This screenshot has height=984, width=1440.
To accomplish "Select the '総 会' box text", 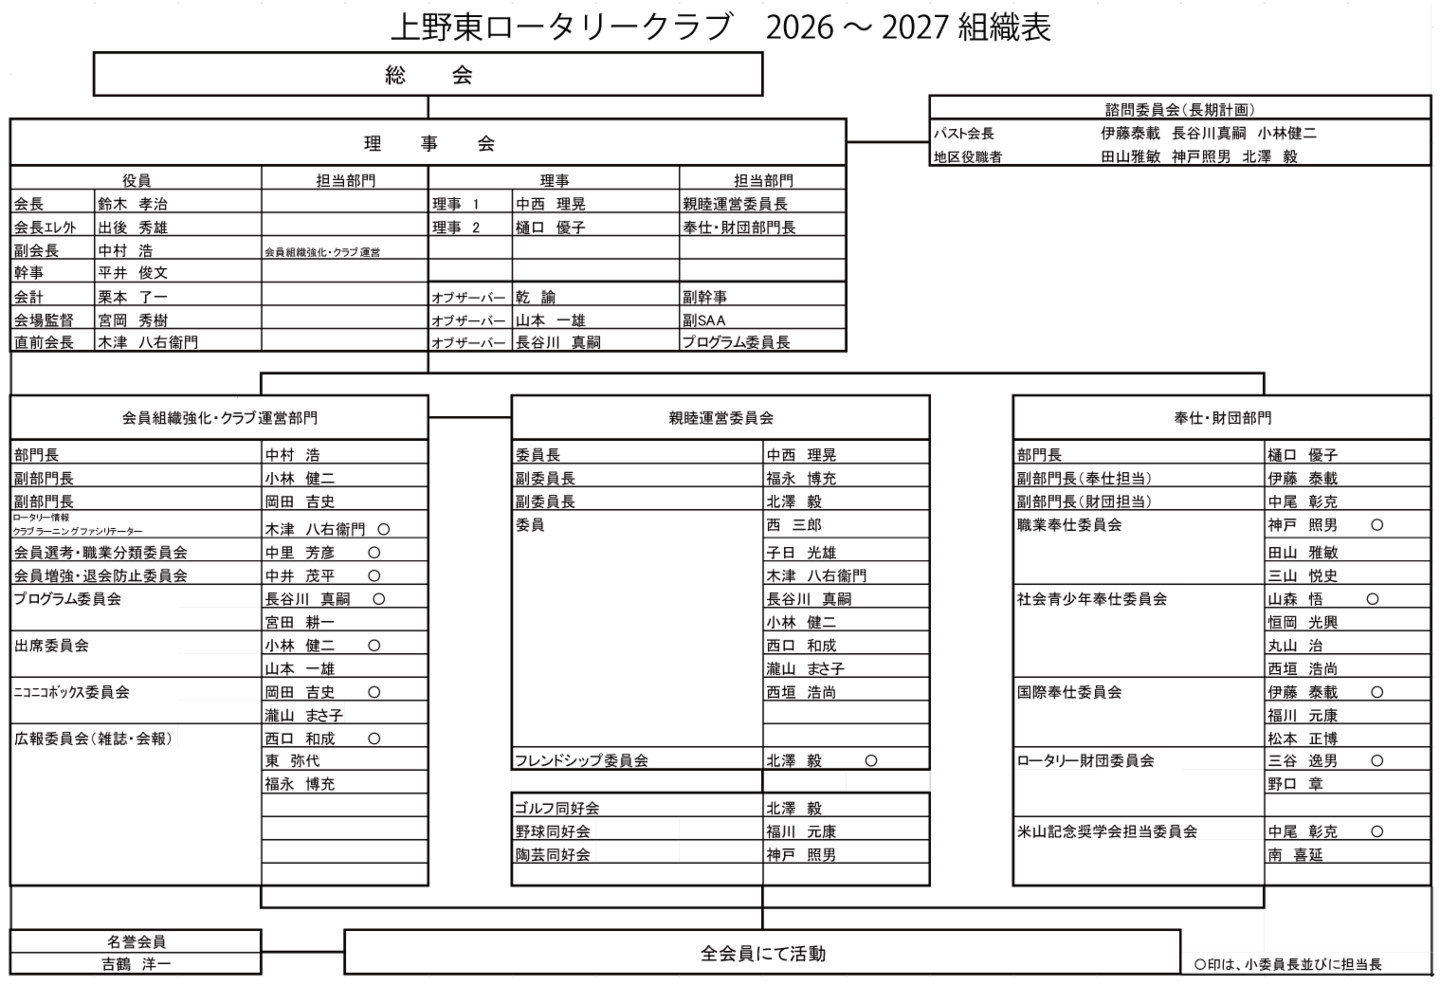I will pos(428,75).
